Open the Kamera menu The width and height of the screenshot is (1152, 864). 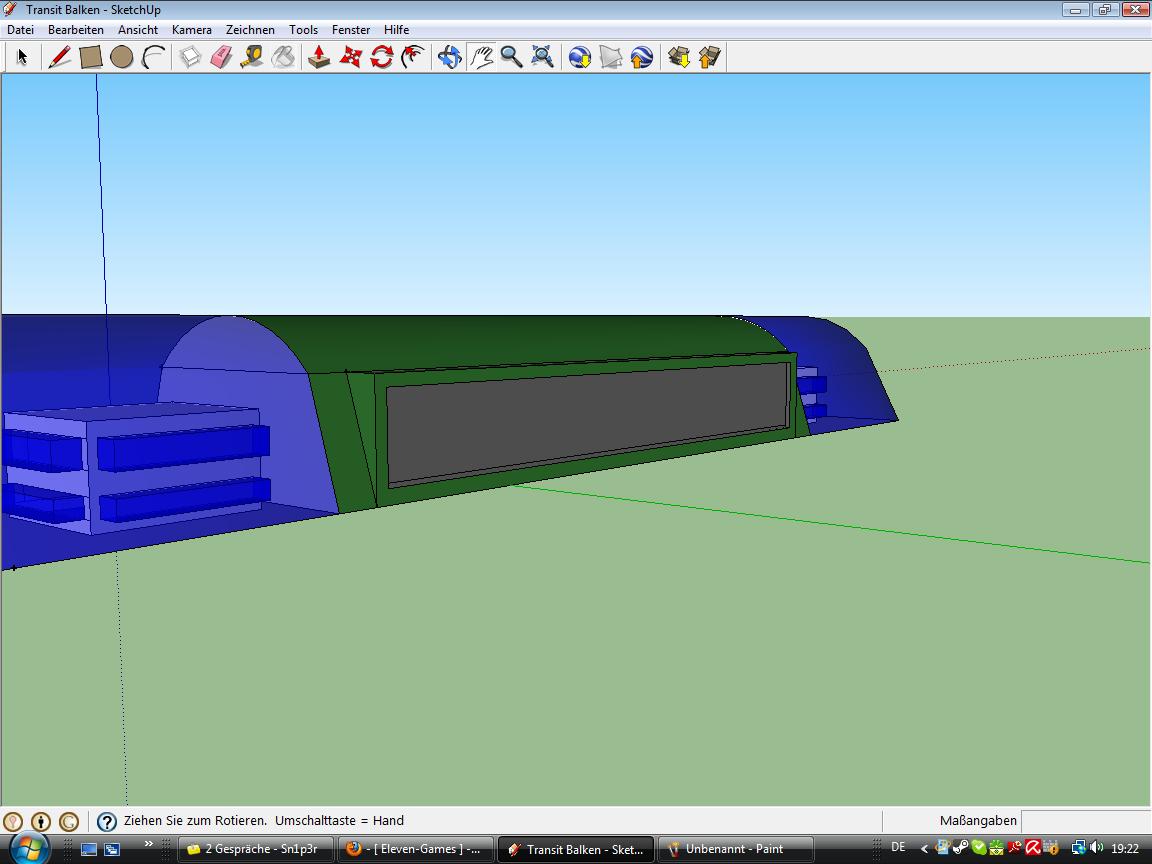(191, 30)
